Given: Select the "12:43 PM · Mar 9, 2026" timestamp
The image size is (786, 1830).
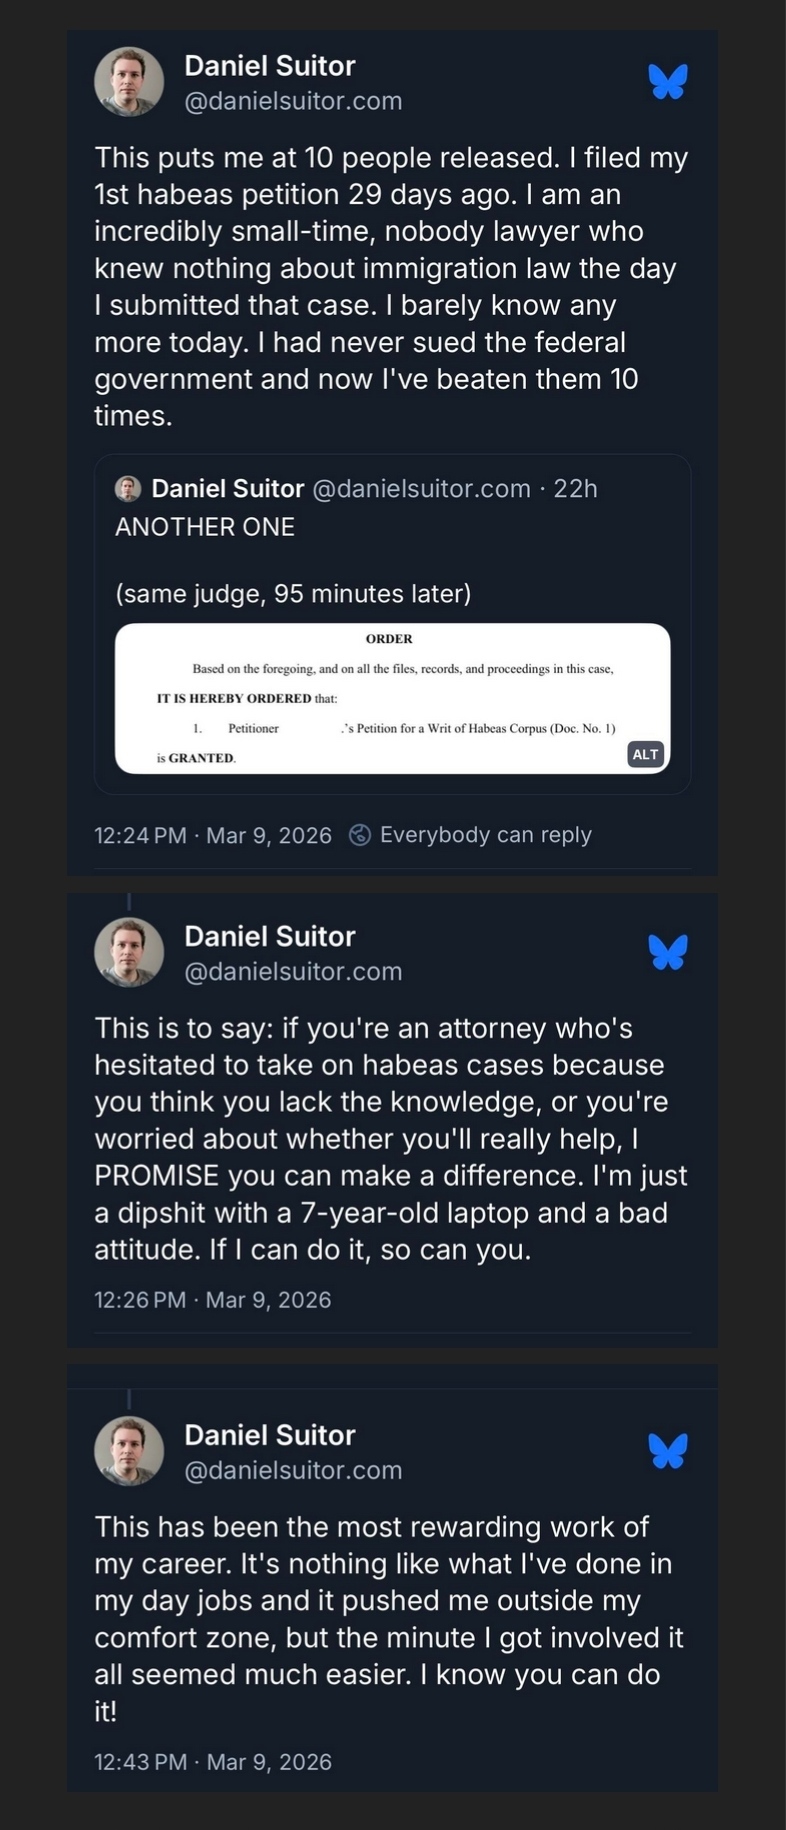Looking at the screenshot, I should coord(213,1762).
